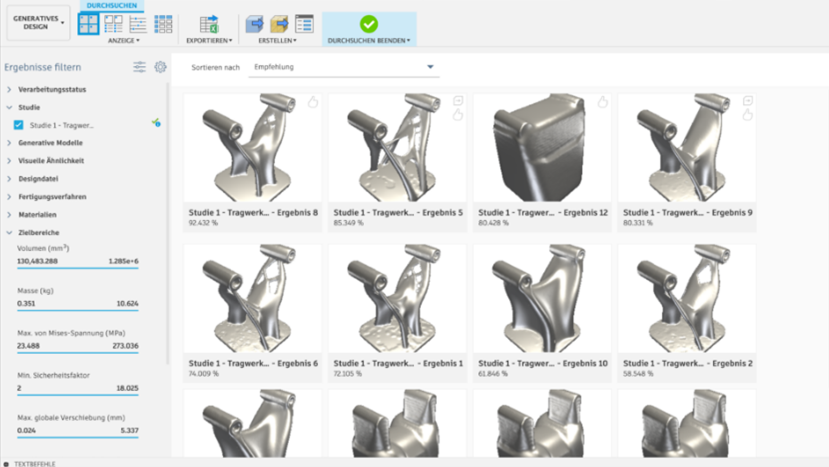
Task: Open Ergebnis 9 result thumbnail
Action: (687, 148)
